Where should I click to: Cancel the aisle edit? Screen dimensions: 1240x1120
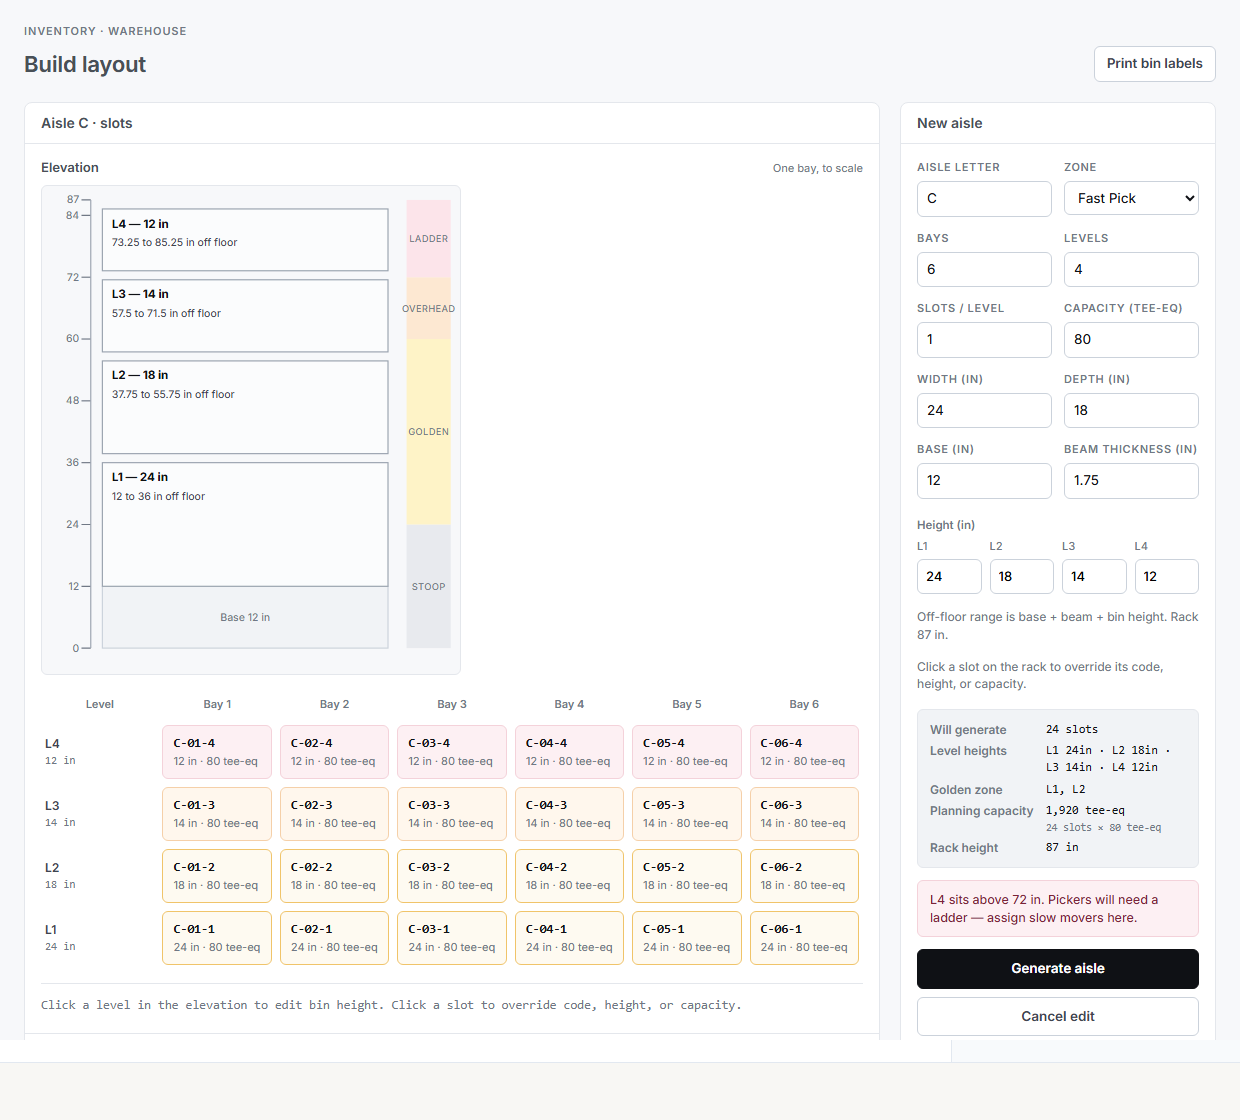(x=1058, y=1016)
